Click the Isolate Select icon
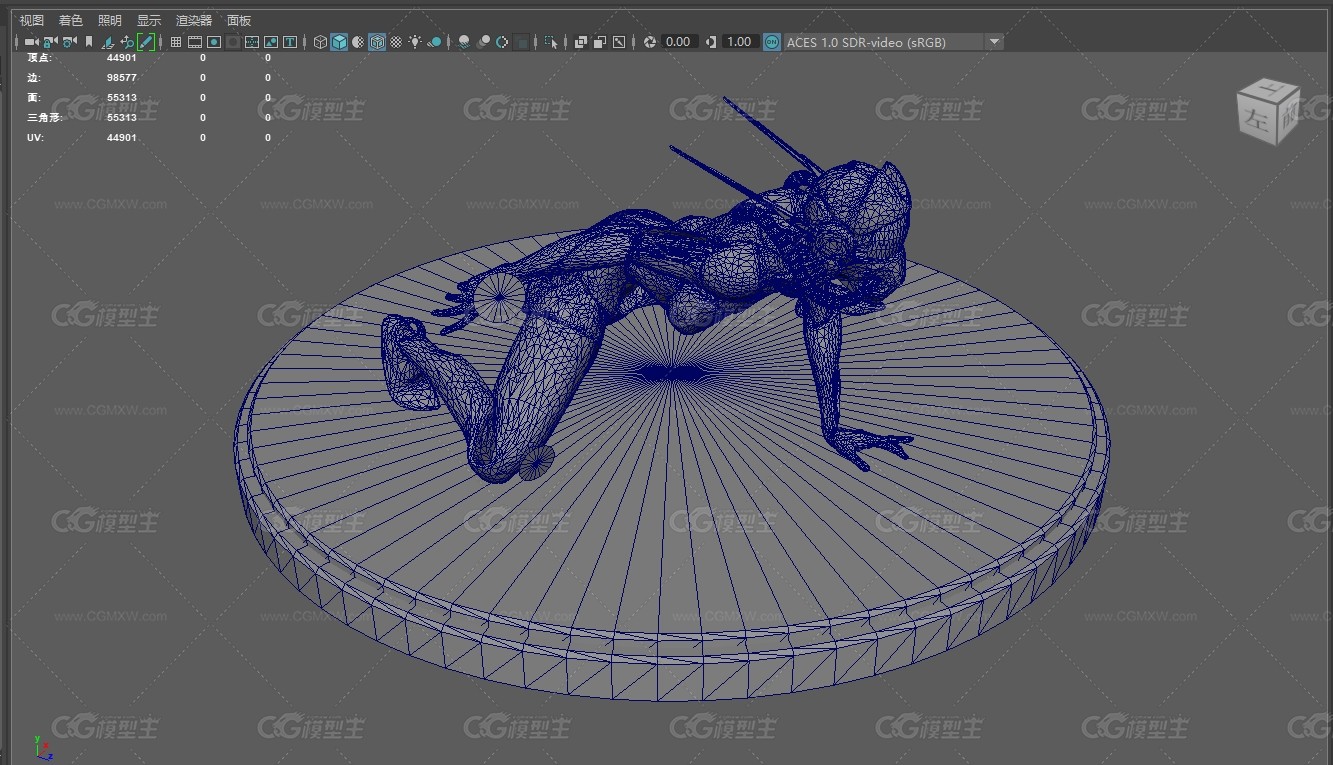The width and height of the screenshot is (1333, 765). (x=551, y=42)
